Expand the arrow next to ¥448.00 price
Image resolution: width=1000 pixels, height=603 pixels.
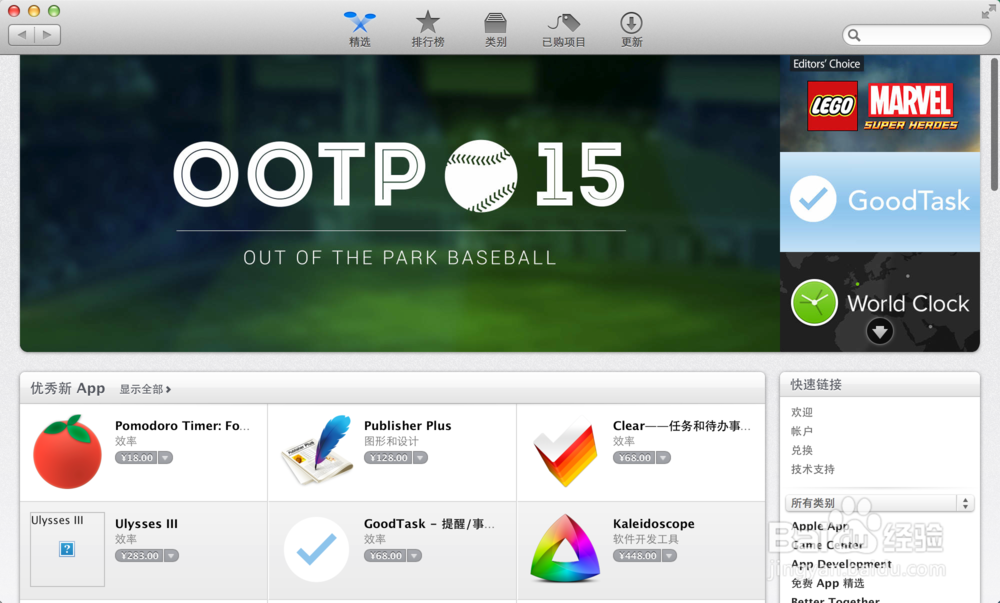coord(669,556)
